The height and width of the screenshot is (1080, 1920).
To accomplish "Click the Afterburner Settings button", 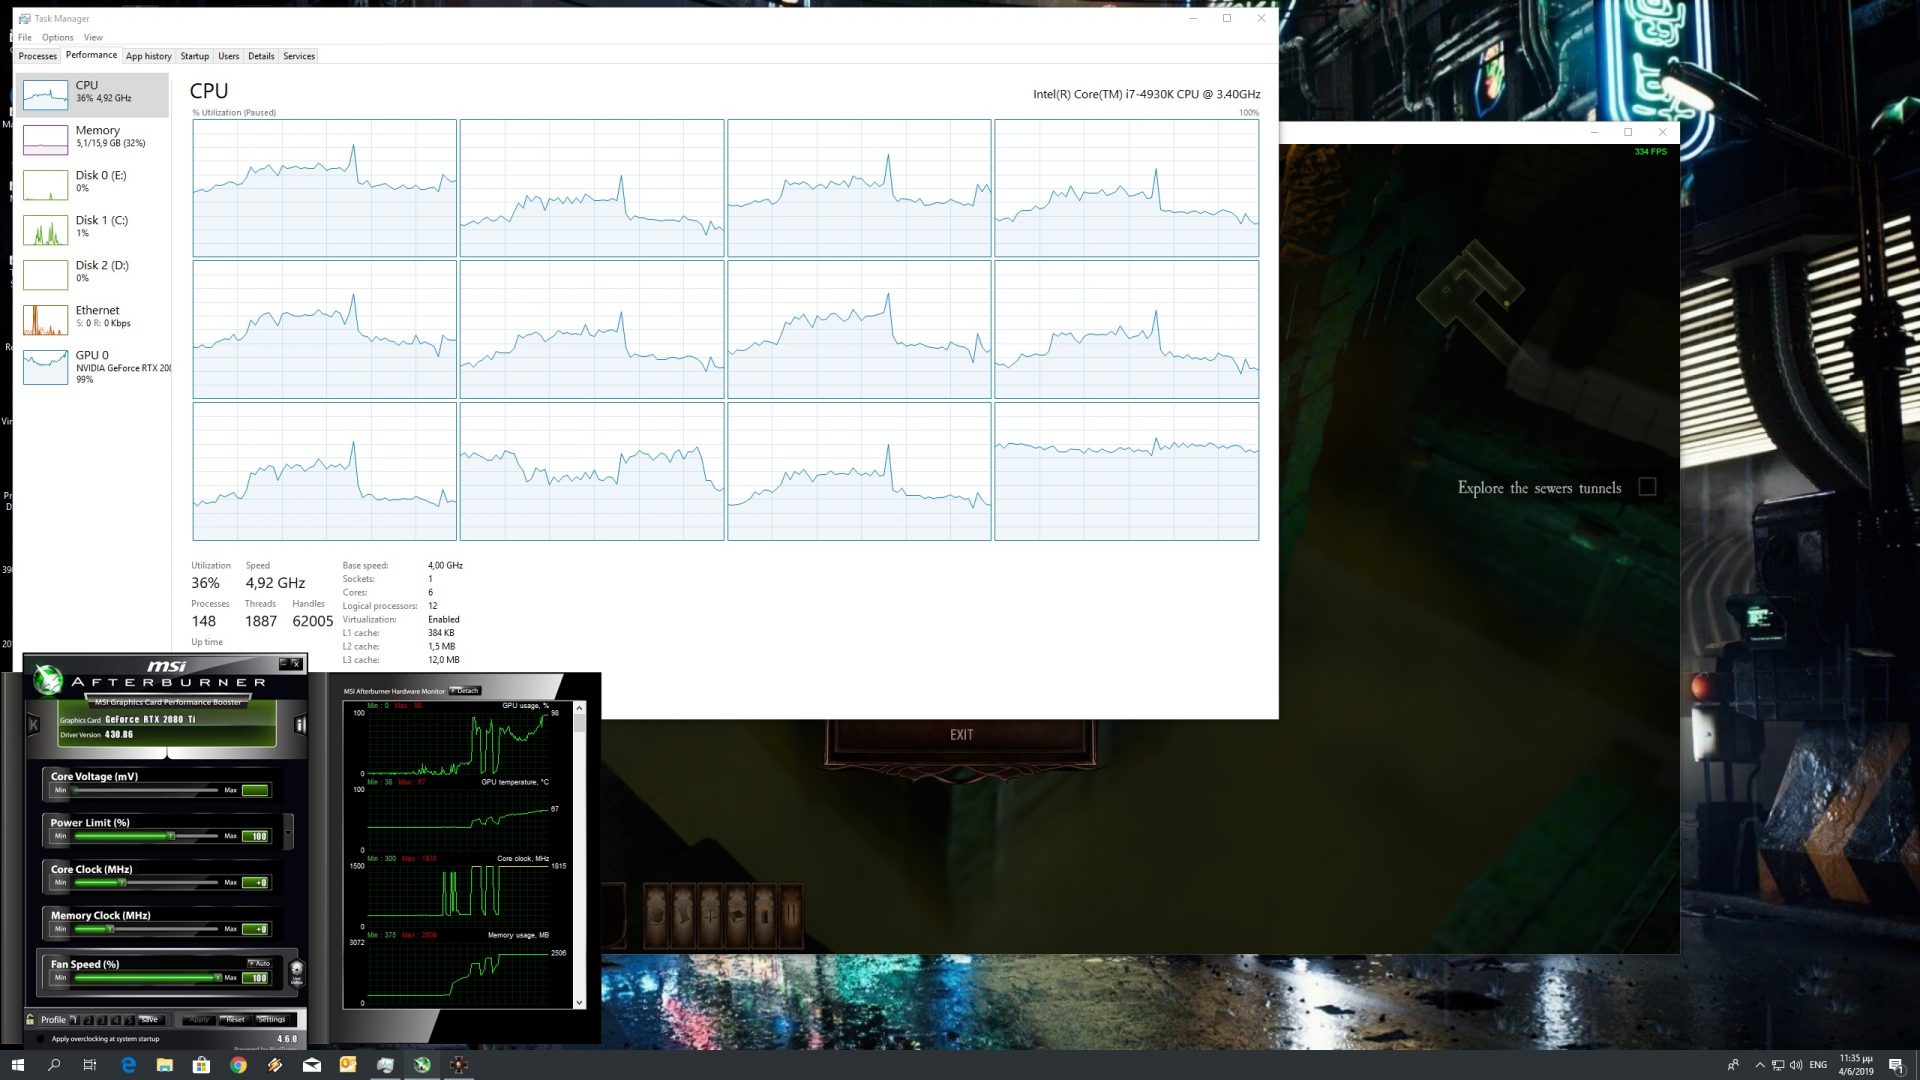I will (x=272, y=1019).
